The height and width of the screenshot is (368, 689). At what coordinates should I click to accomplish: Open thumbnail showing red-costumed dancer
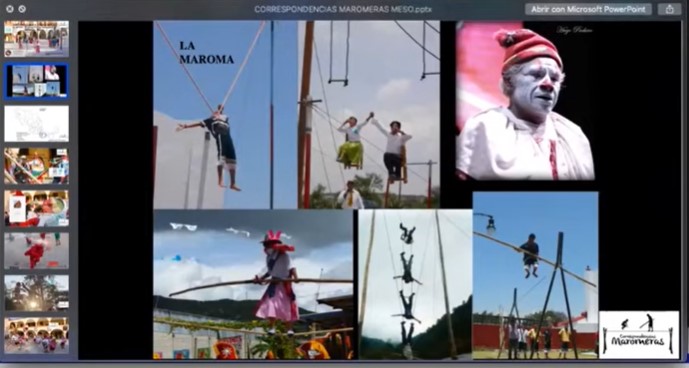point(36,251)
